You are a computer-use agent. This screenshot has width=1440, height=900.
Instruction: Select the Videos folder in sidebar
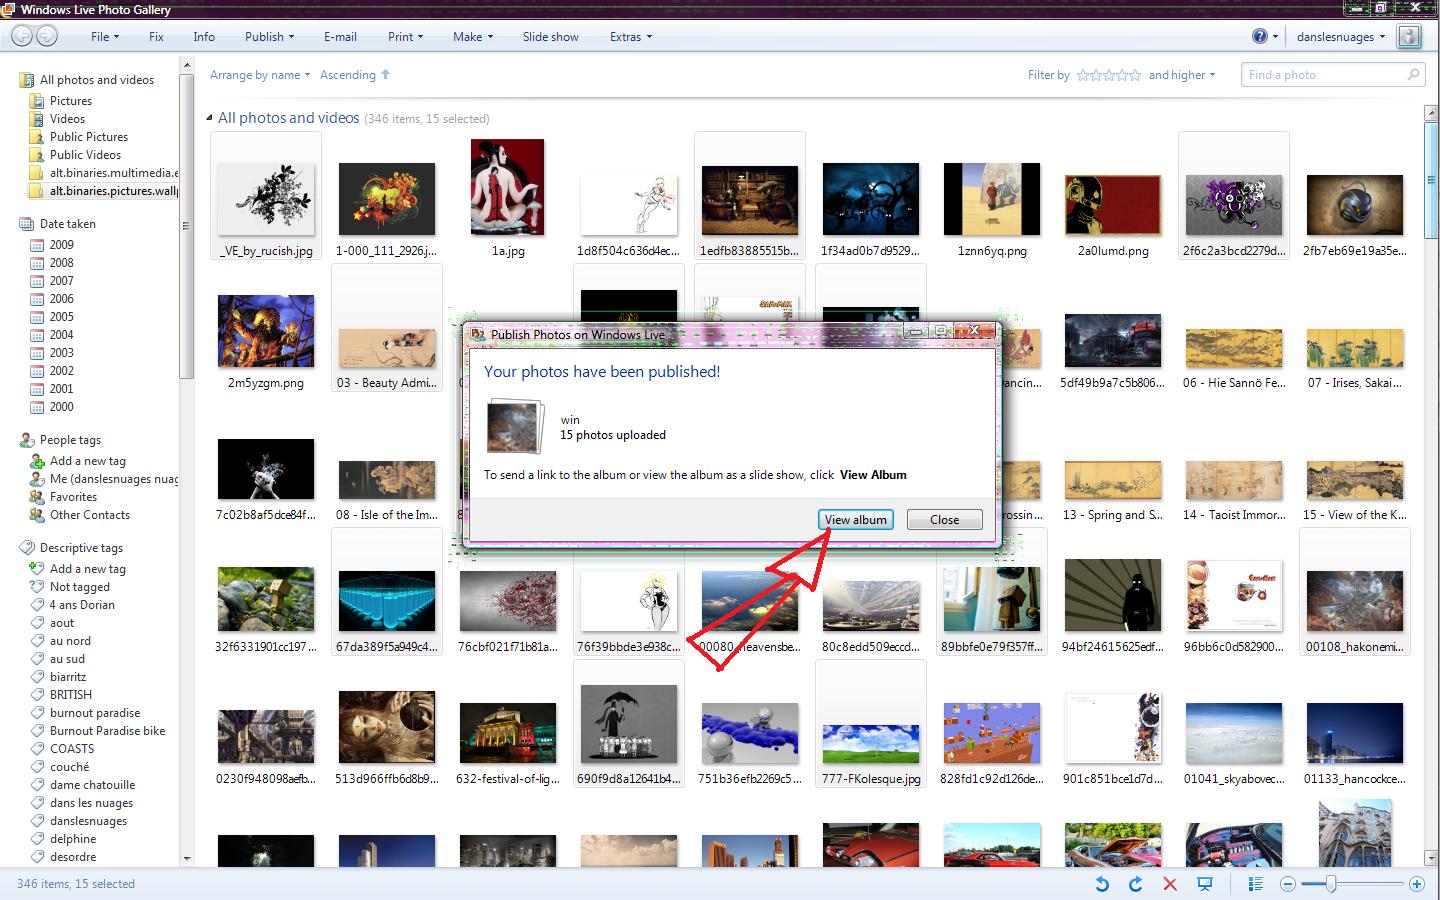pos(67,119)
